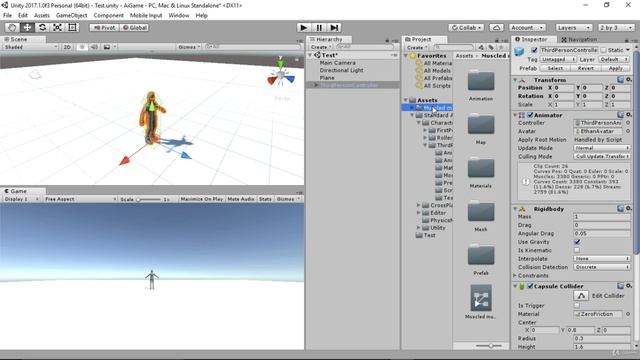This screenshot has width=640, height=360.
Task: Click the prefab Apply button
Action: pos(616,68)
